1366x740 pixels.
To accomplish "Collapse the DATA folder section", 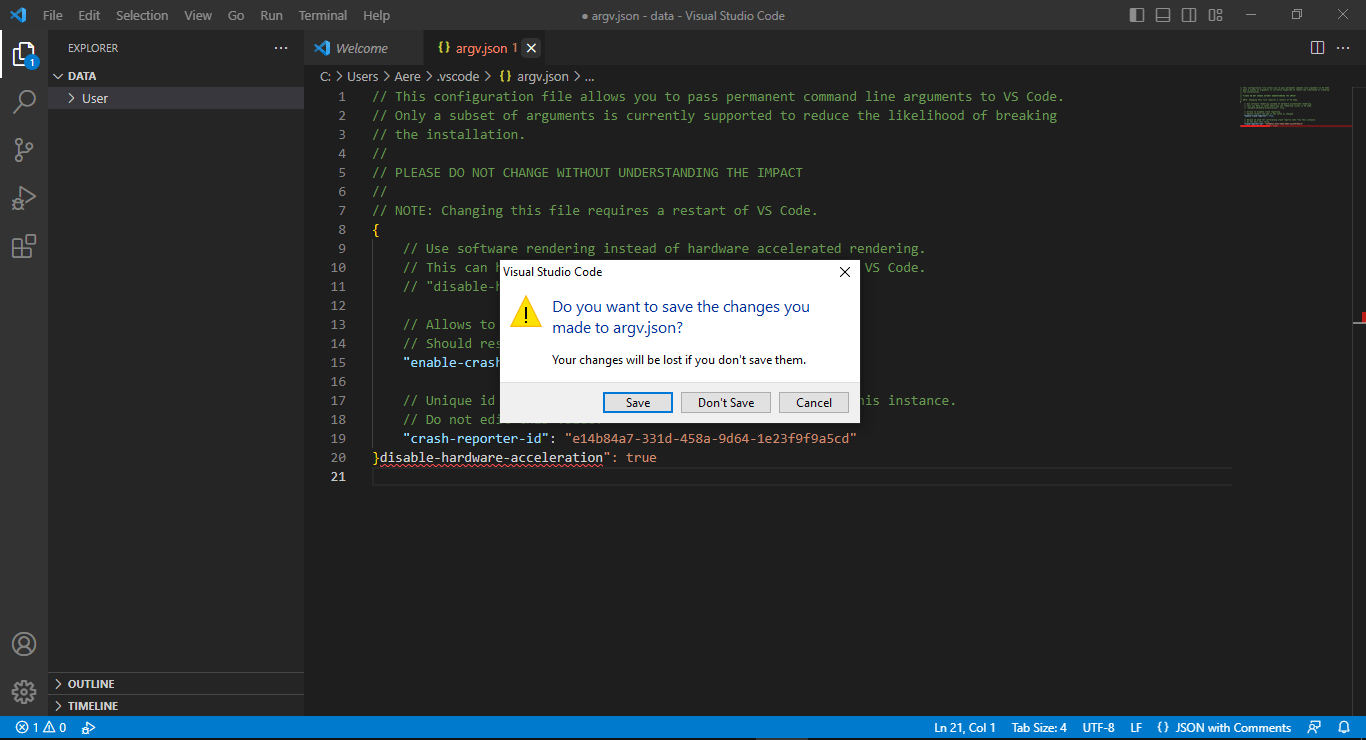I will [x=175, y=76].
